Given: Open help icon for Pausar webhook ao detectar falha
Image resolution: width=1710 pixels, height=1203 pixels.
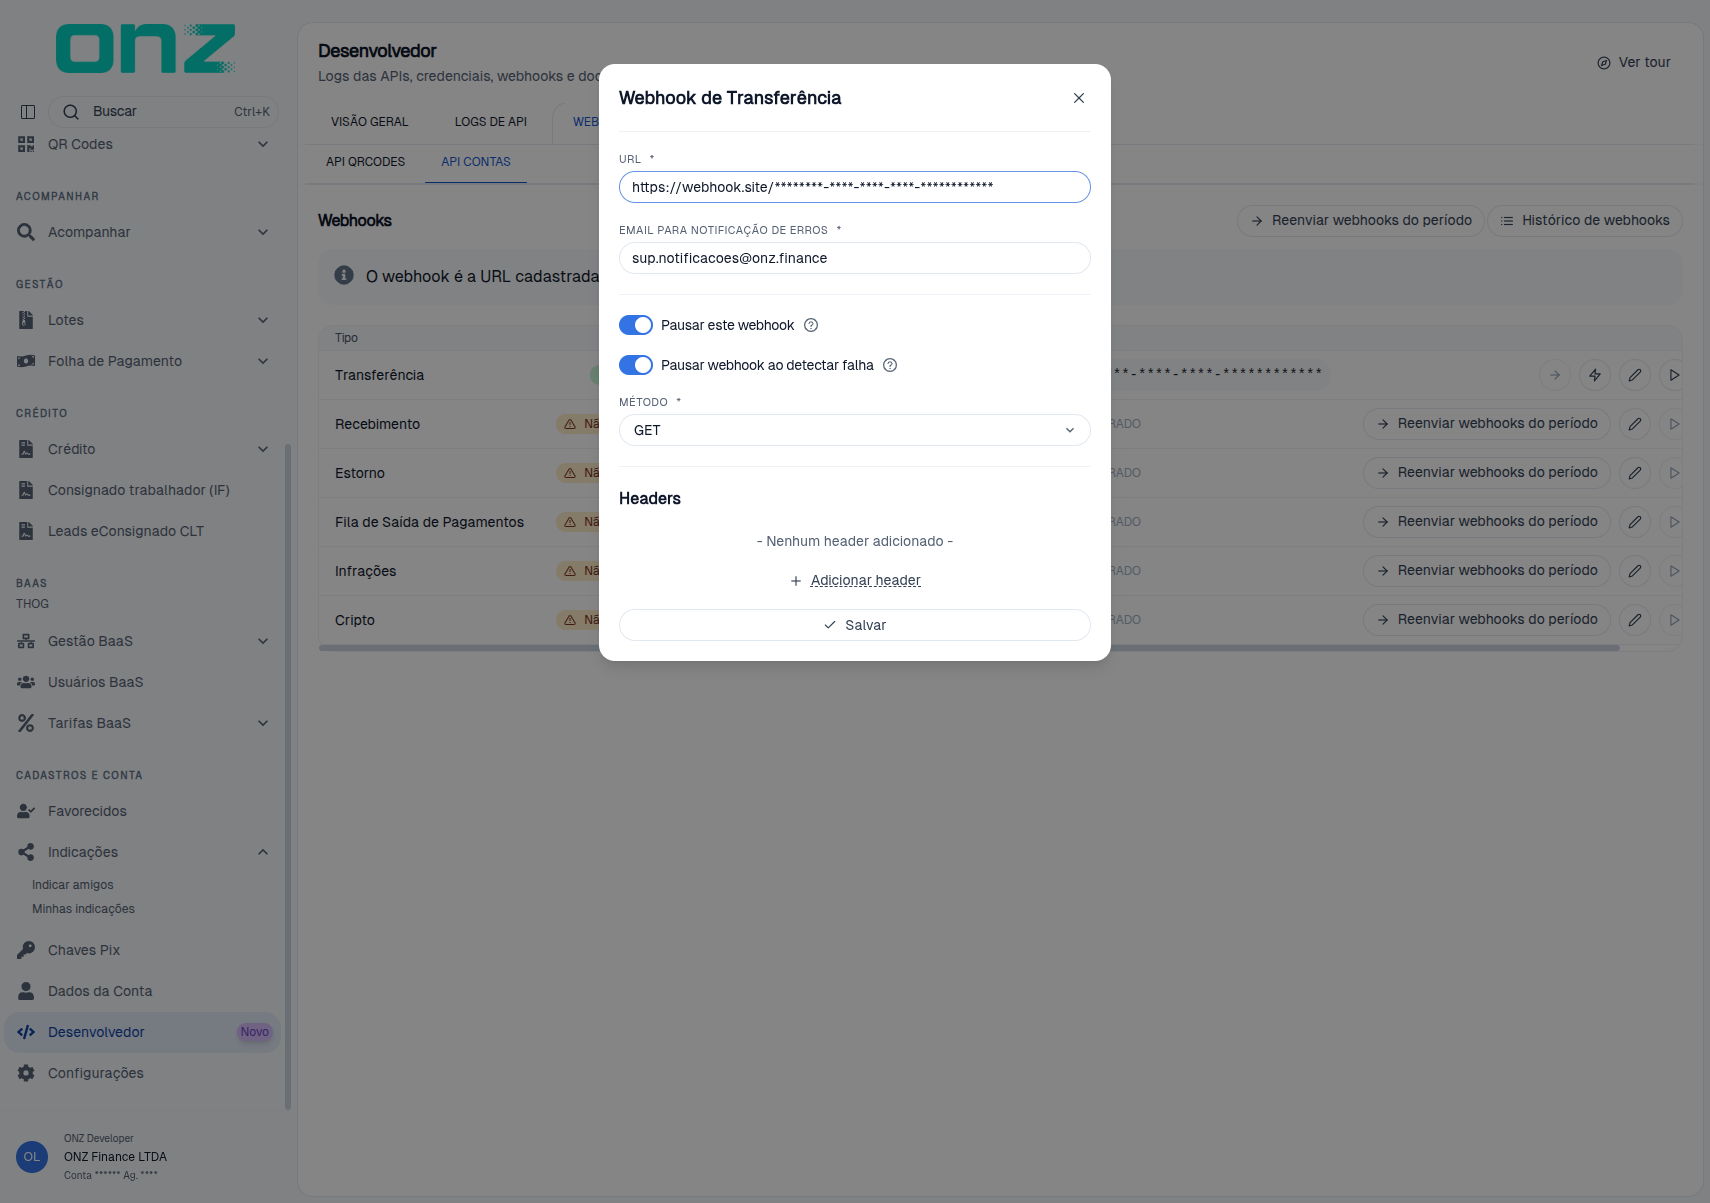Looking at the screenshot, I should coord(890,365).
